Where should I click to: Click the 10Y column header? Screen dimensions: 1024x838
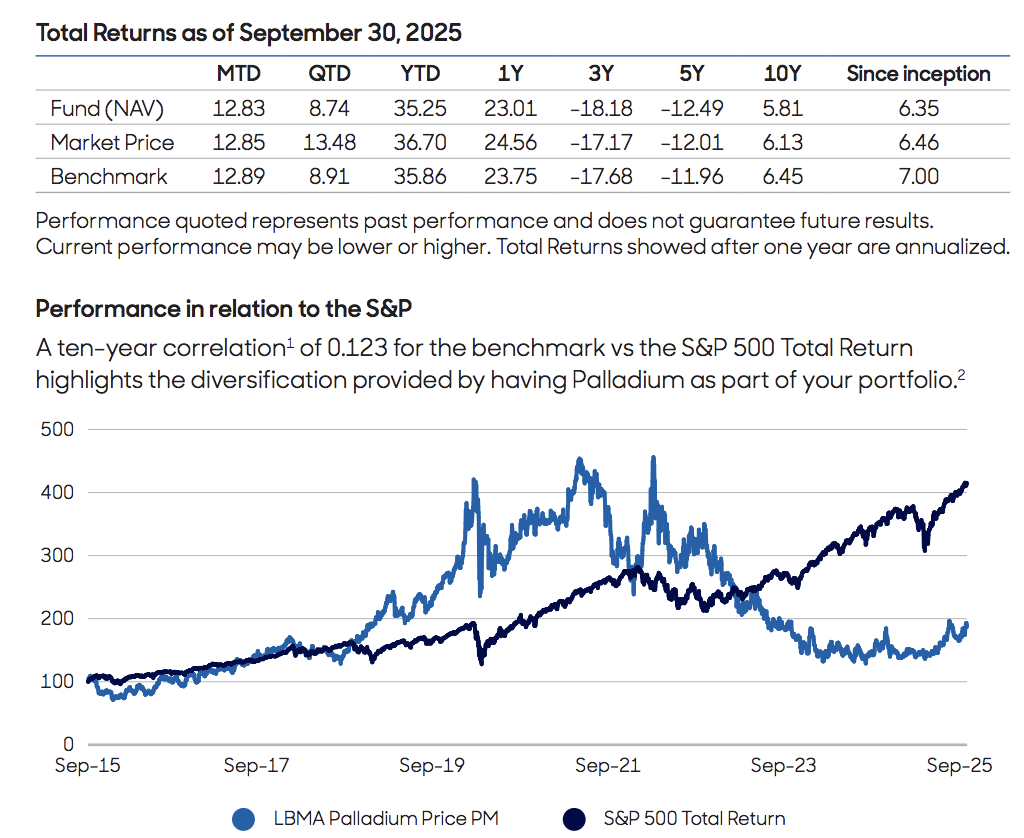(x=783, y=74)
